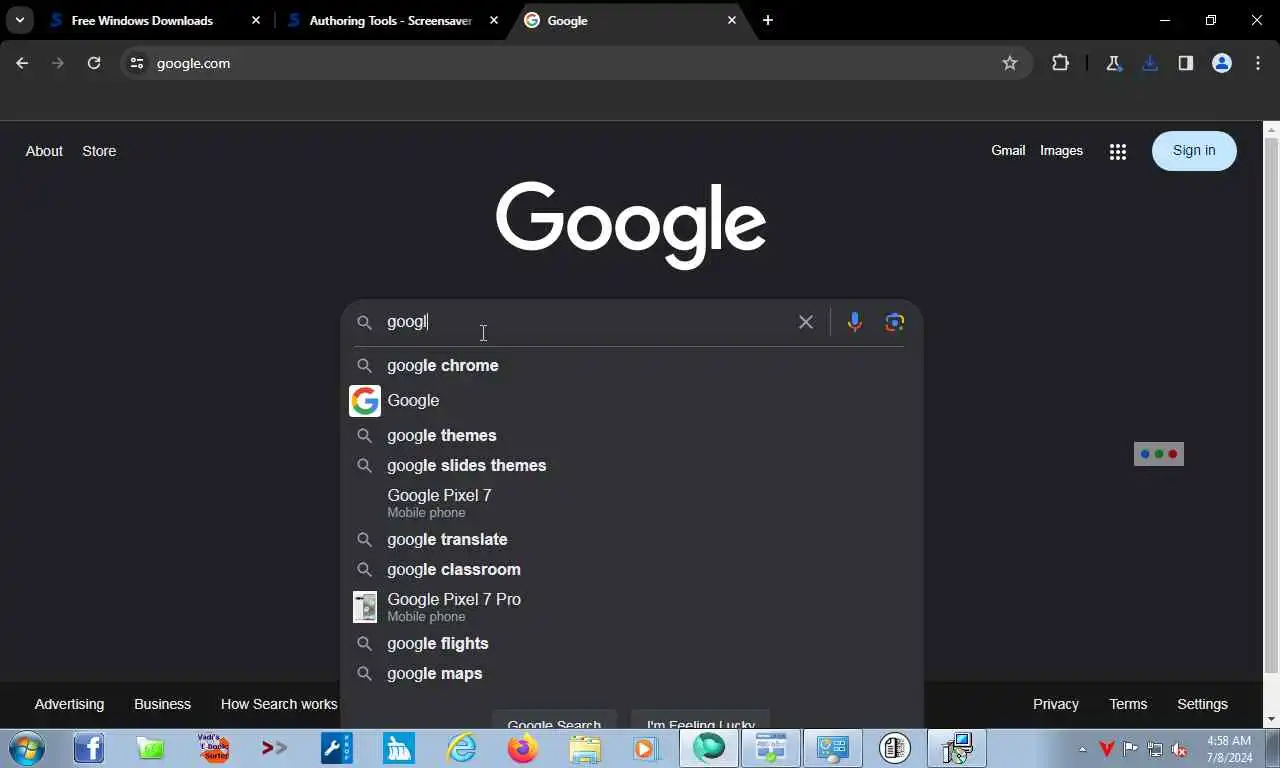This screenshot has width=1280, height=768.
Task: Choose the 'google classroom' suggestion
Action: point(631,569)
